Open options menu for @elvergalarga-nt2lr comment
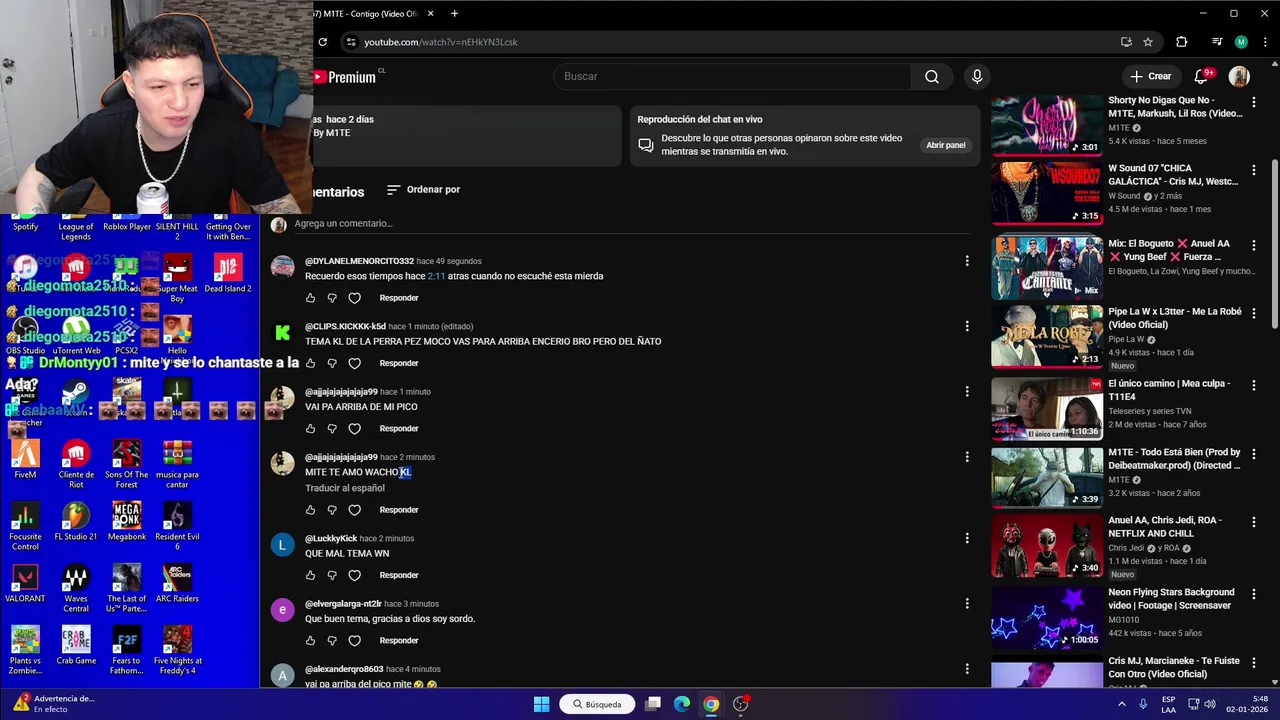The width and height of the screenshot is (1280, 720). [x=966, y=603]
